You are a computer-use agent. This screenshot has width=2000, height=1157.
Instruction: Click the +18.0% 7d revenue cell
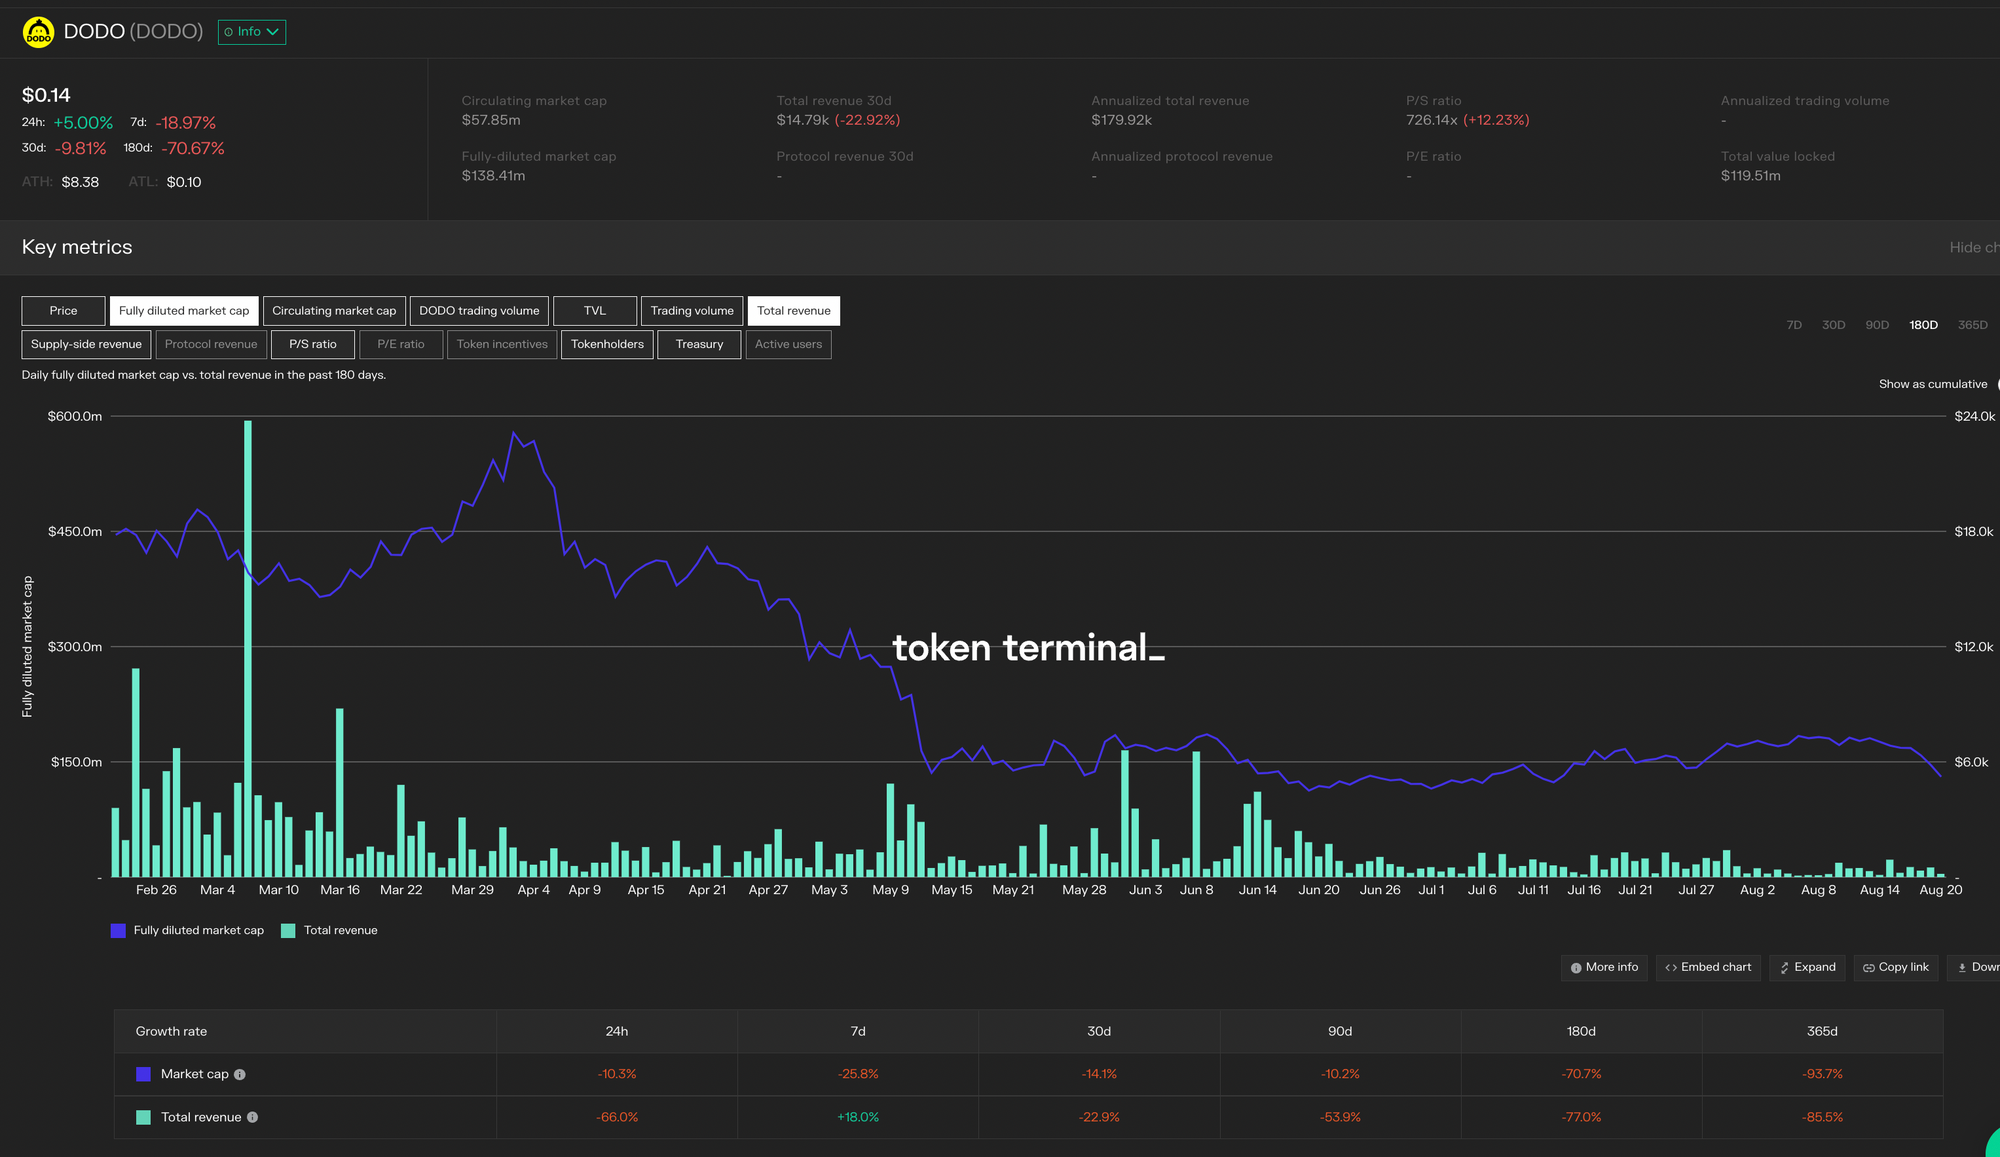[x=858, y=1118]
